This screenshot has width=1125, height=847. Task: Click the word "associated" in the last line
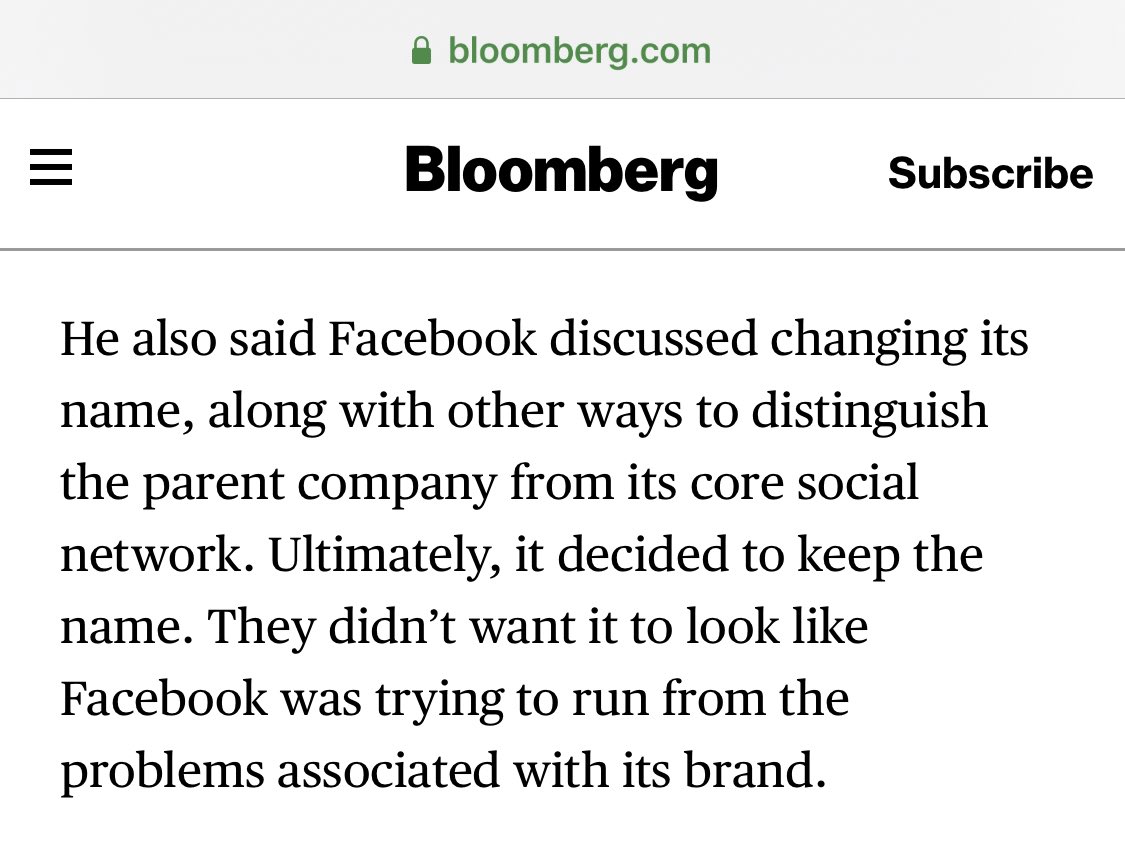pos(390,771)
